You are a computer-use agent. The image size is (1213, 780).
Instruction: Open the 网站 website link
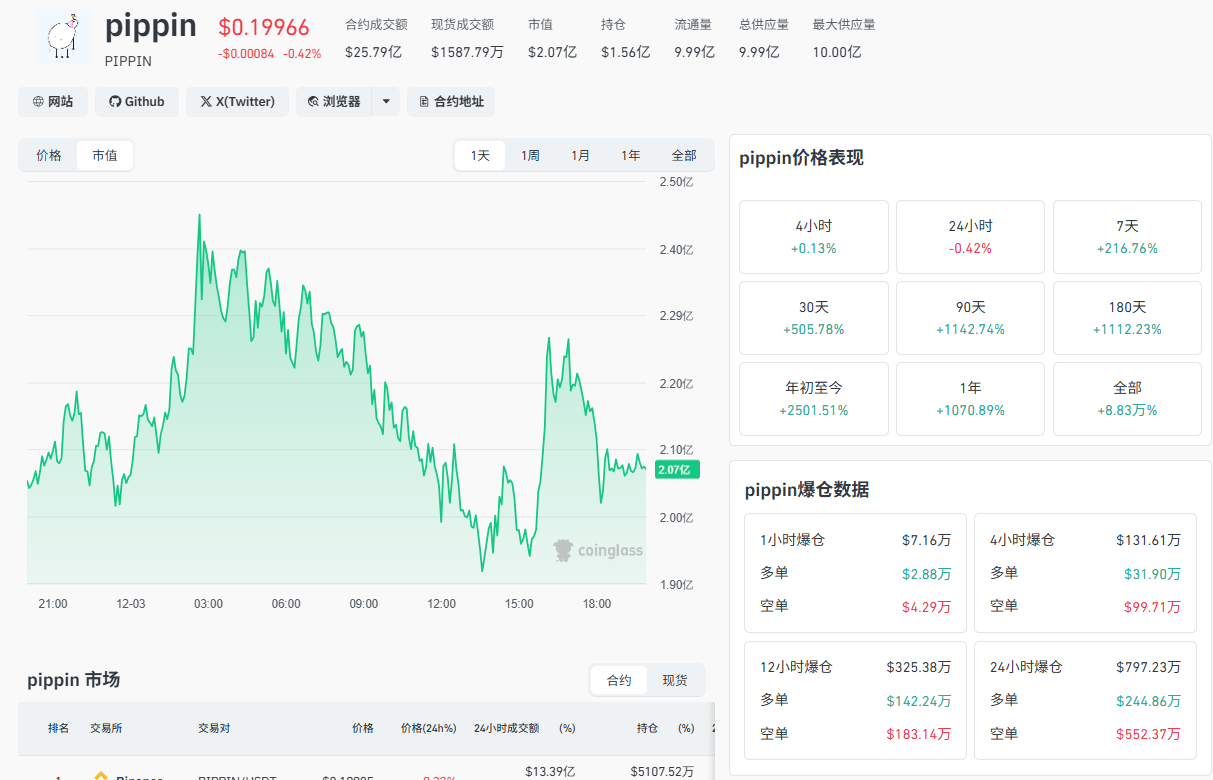(x=53, y=101)
